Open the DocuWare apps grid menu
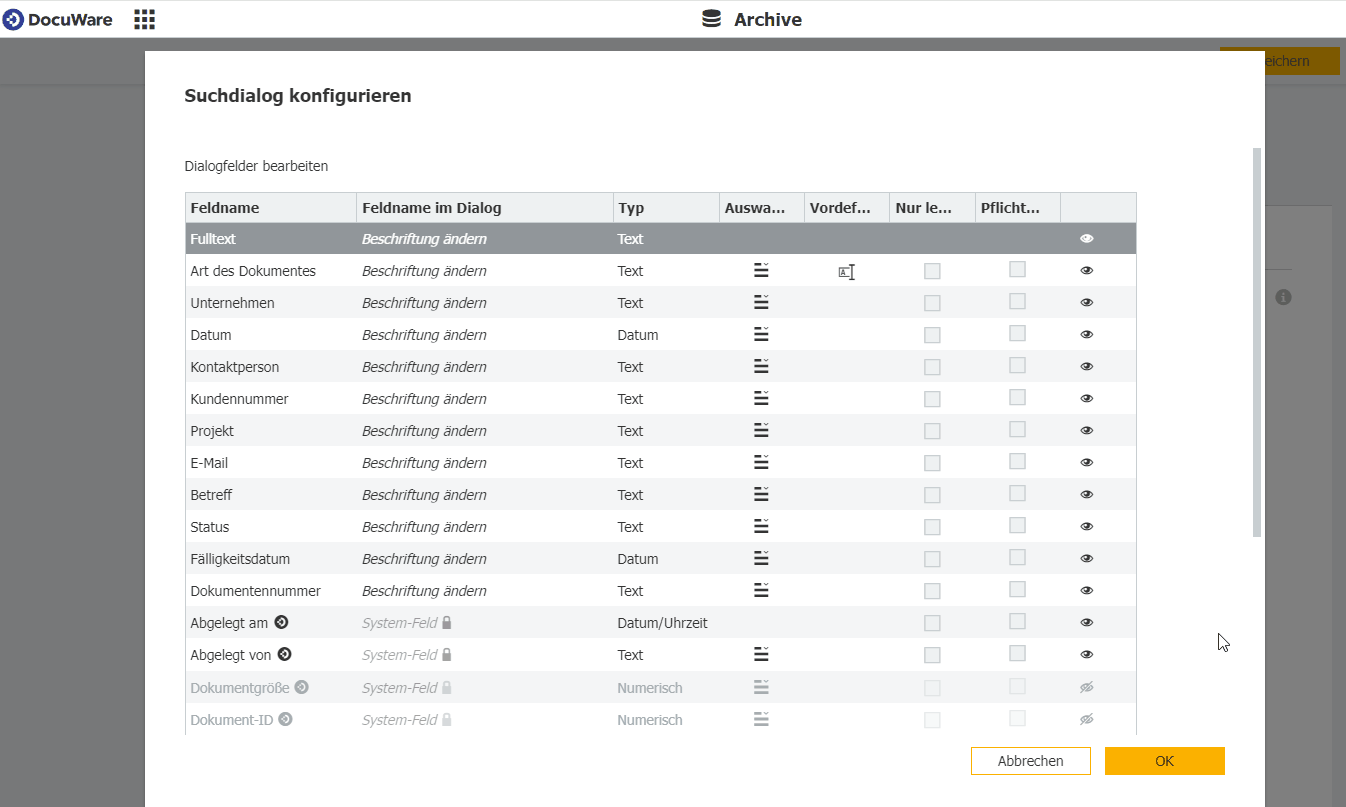1346x807 pixels. coord(144,19)
